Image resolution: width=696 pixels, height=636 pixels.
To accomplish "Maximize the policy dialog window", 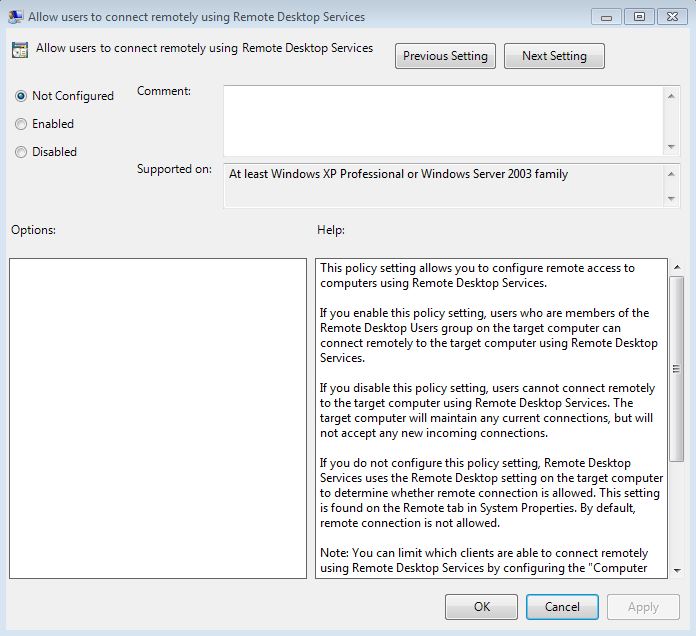I will pos(639,17).
